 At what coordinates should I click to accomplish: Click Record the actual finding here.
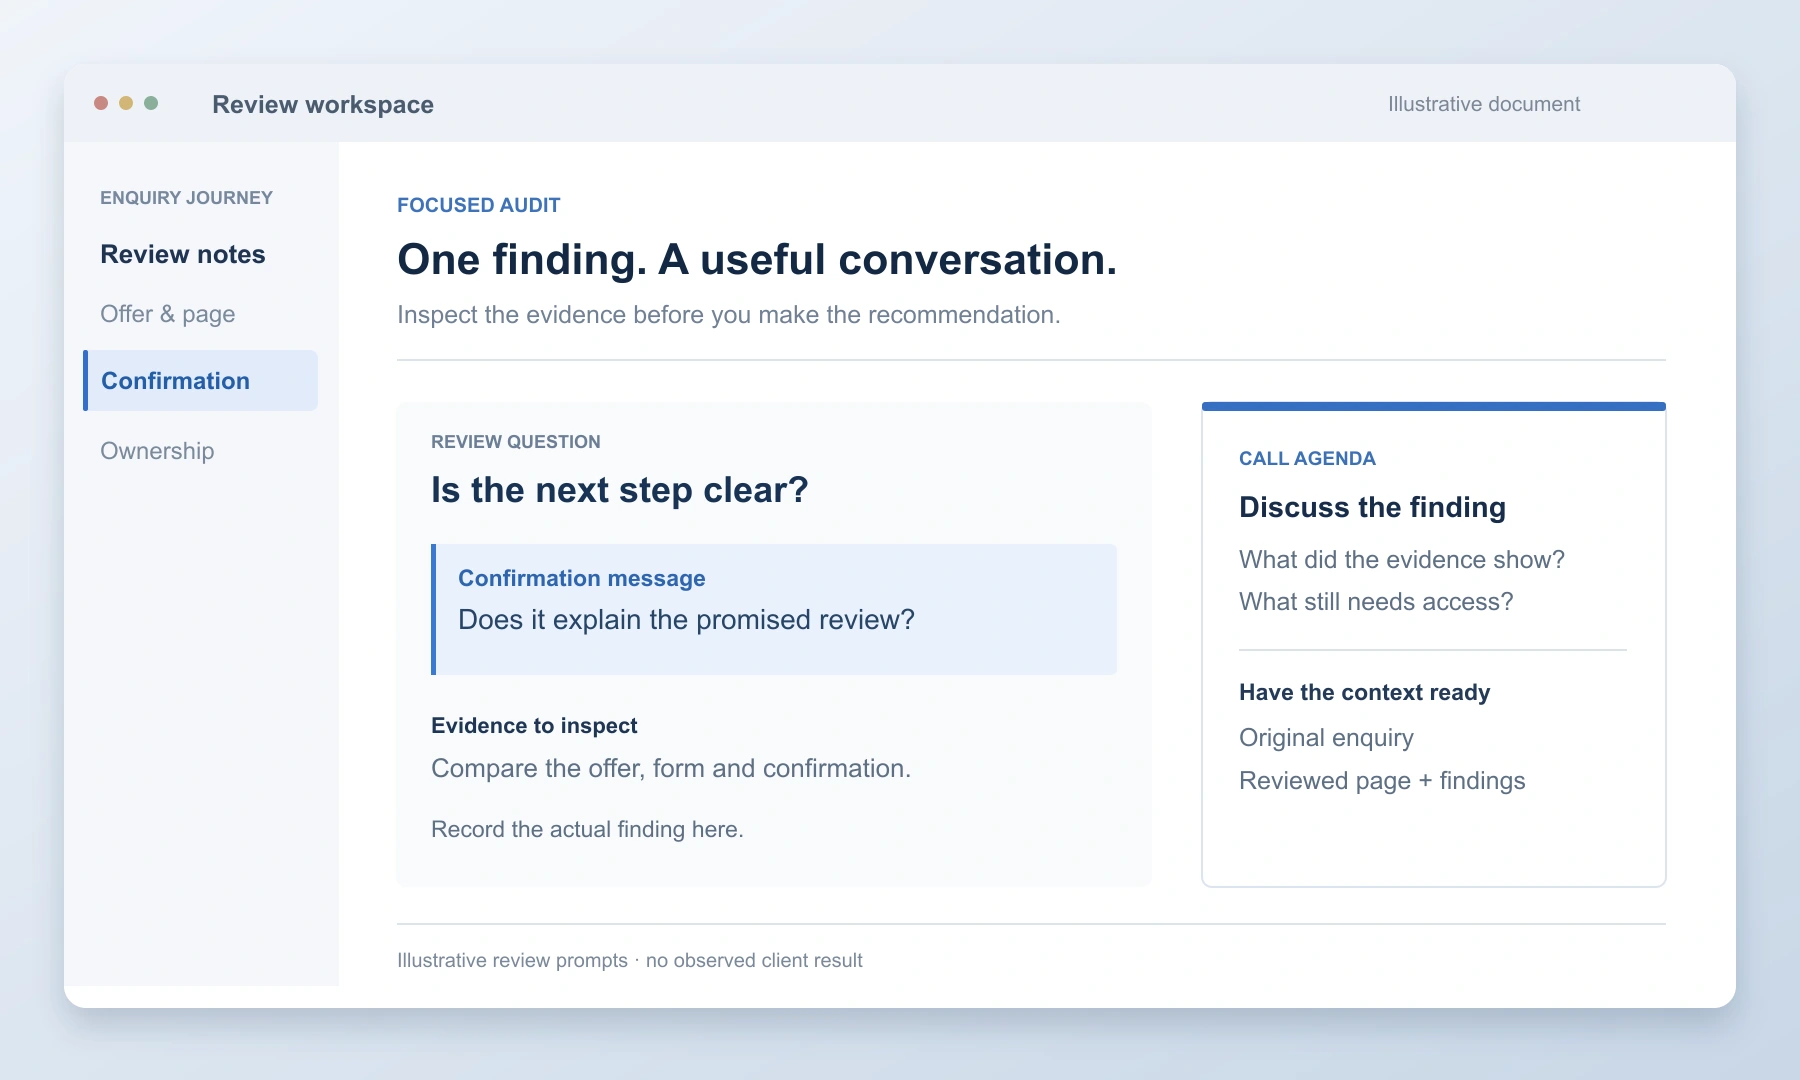point(587,829)
